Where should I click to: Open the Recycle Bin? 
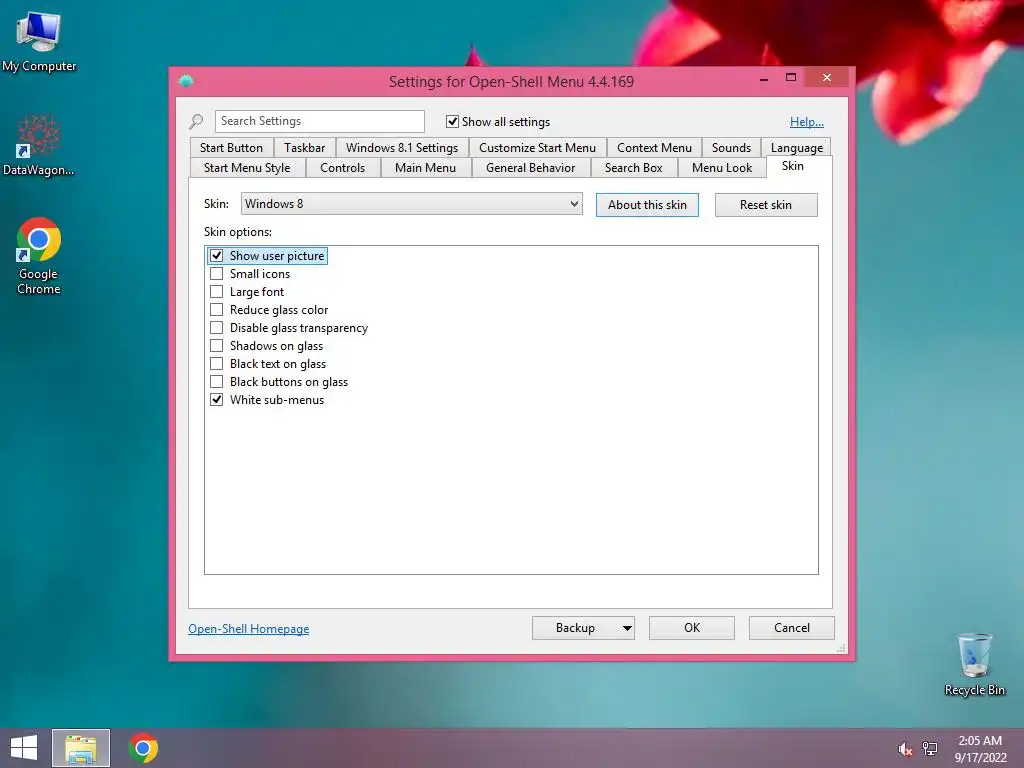pyautogui.click(x=974, y=664)
